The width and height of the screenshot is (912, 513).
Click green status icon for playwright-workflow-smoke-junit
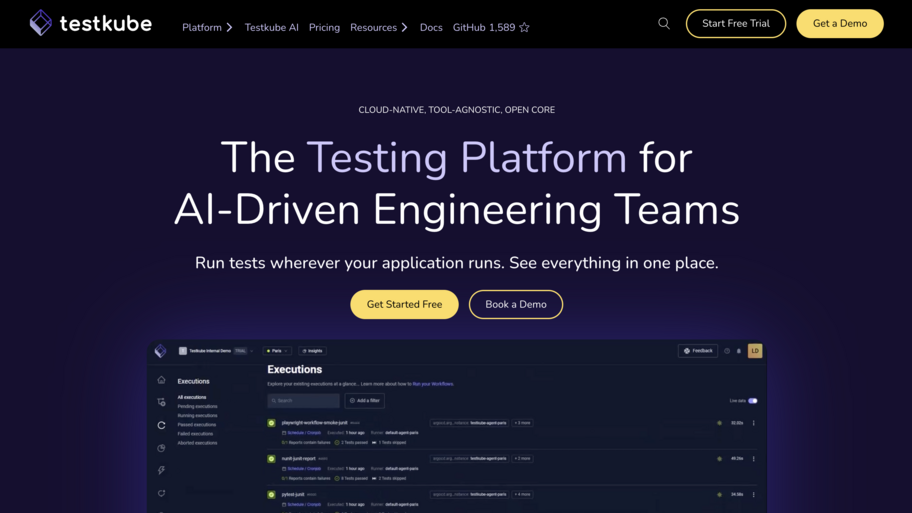coord(271,423)
